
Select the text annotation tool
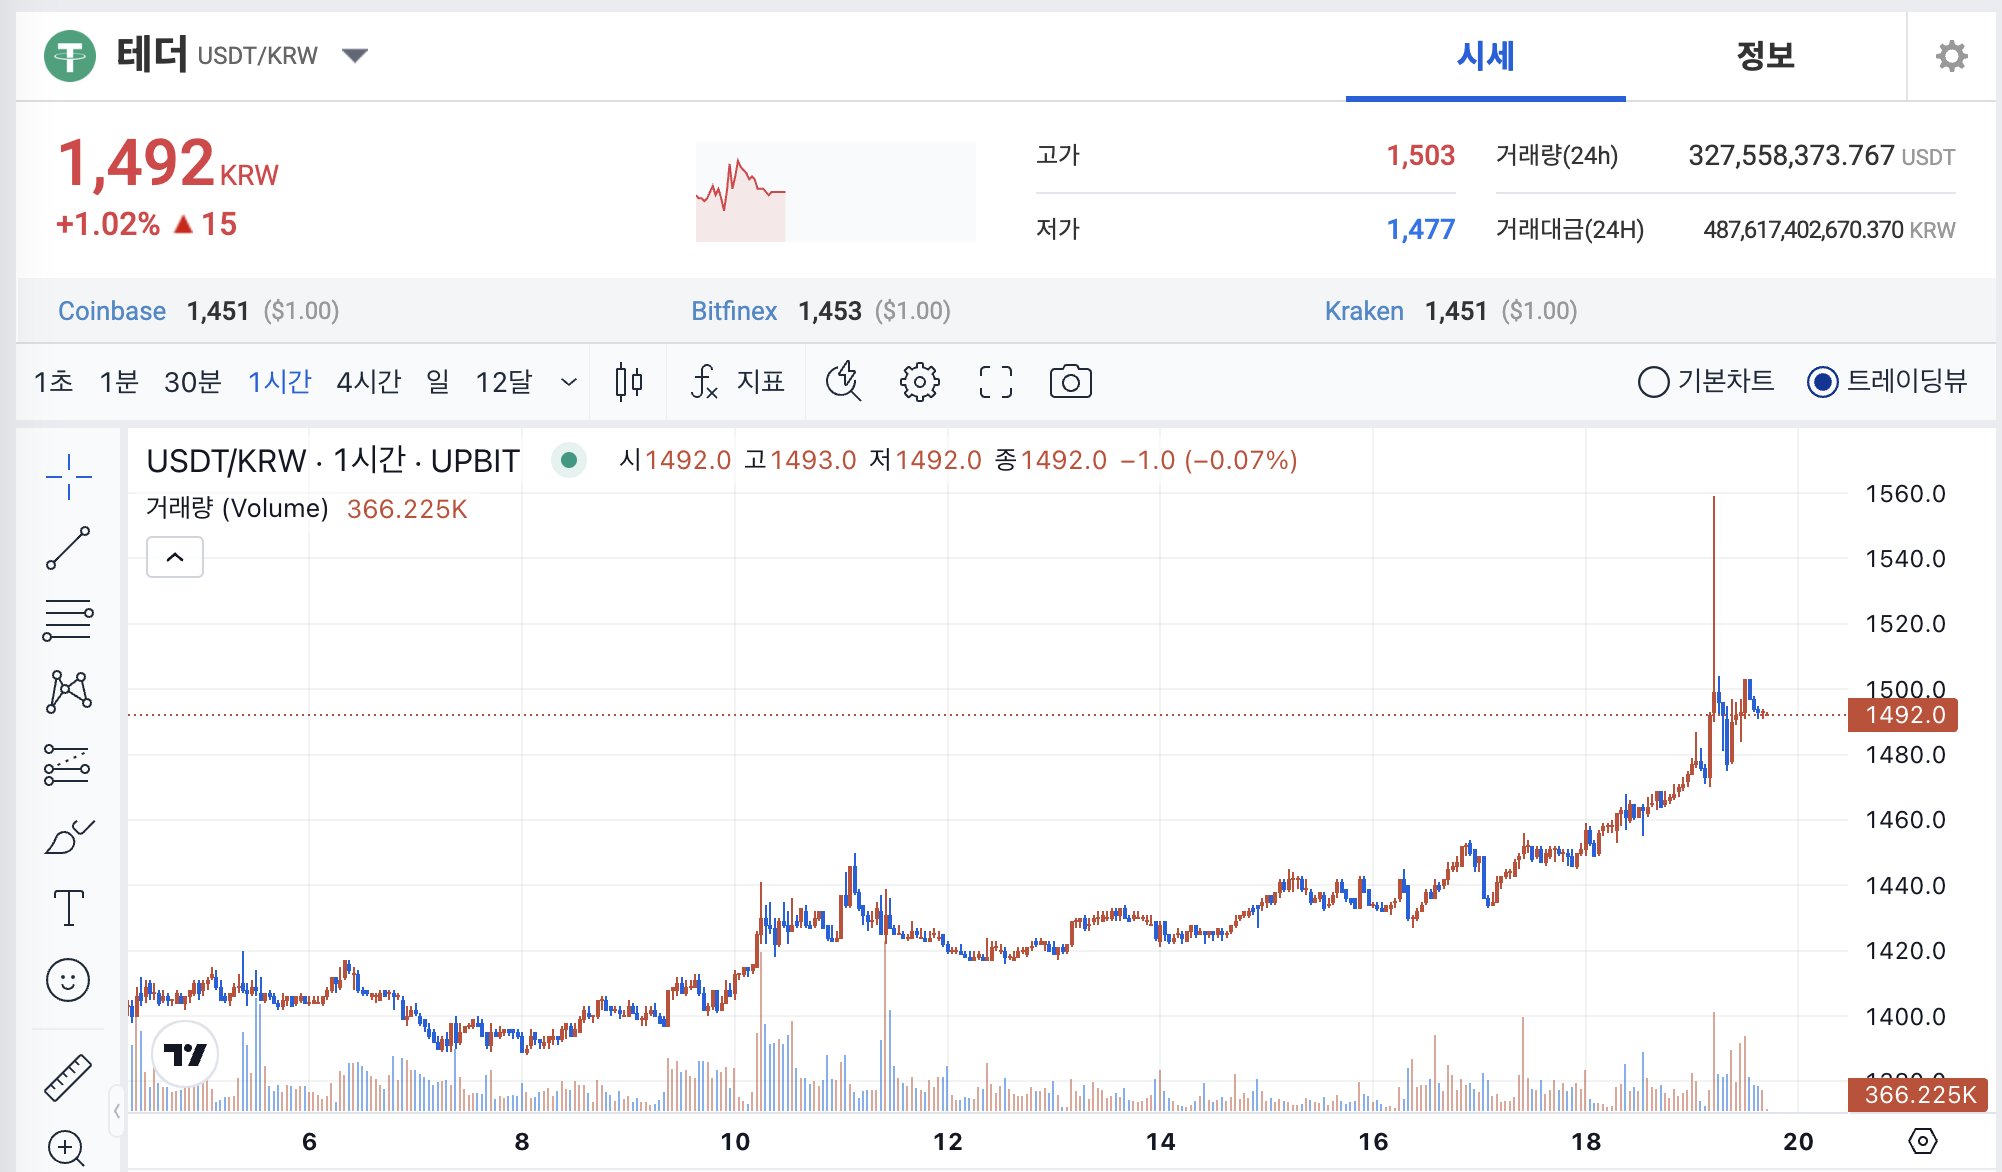68,906
